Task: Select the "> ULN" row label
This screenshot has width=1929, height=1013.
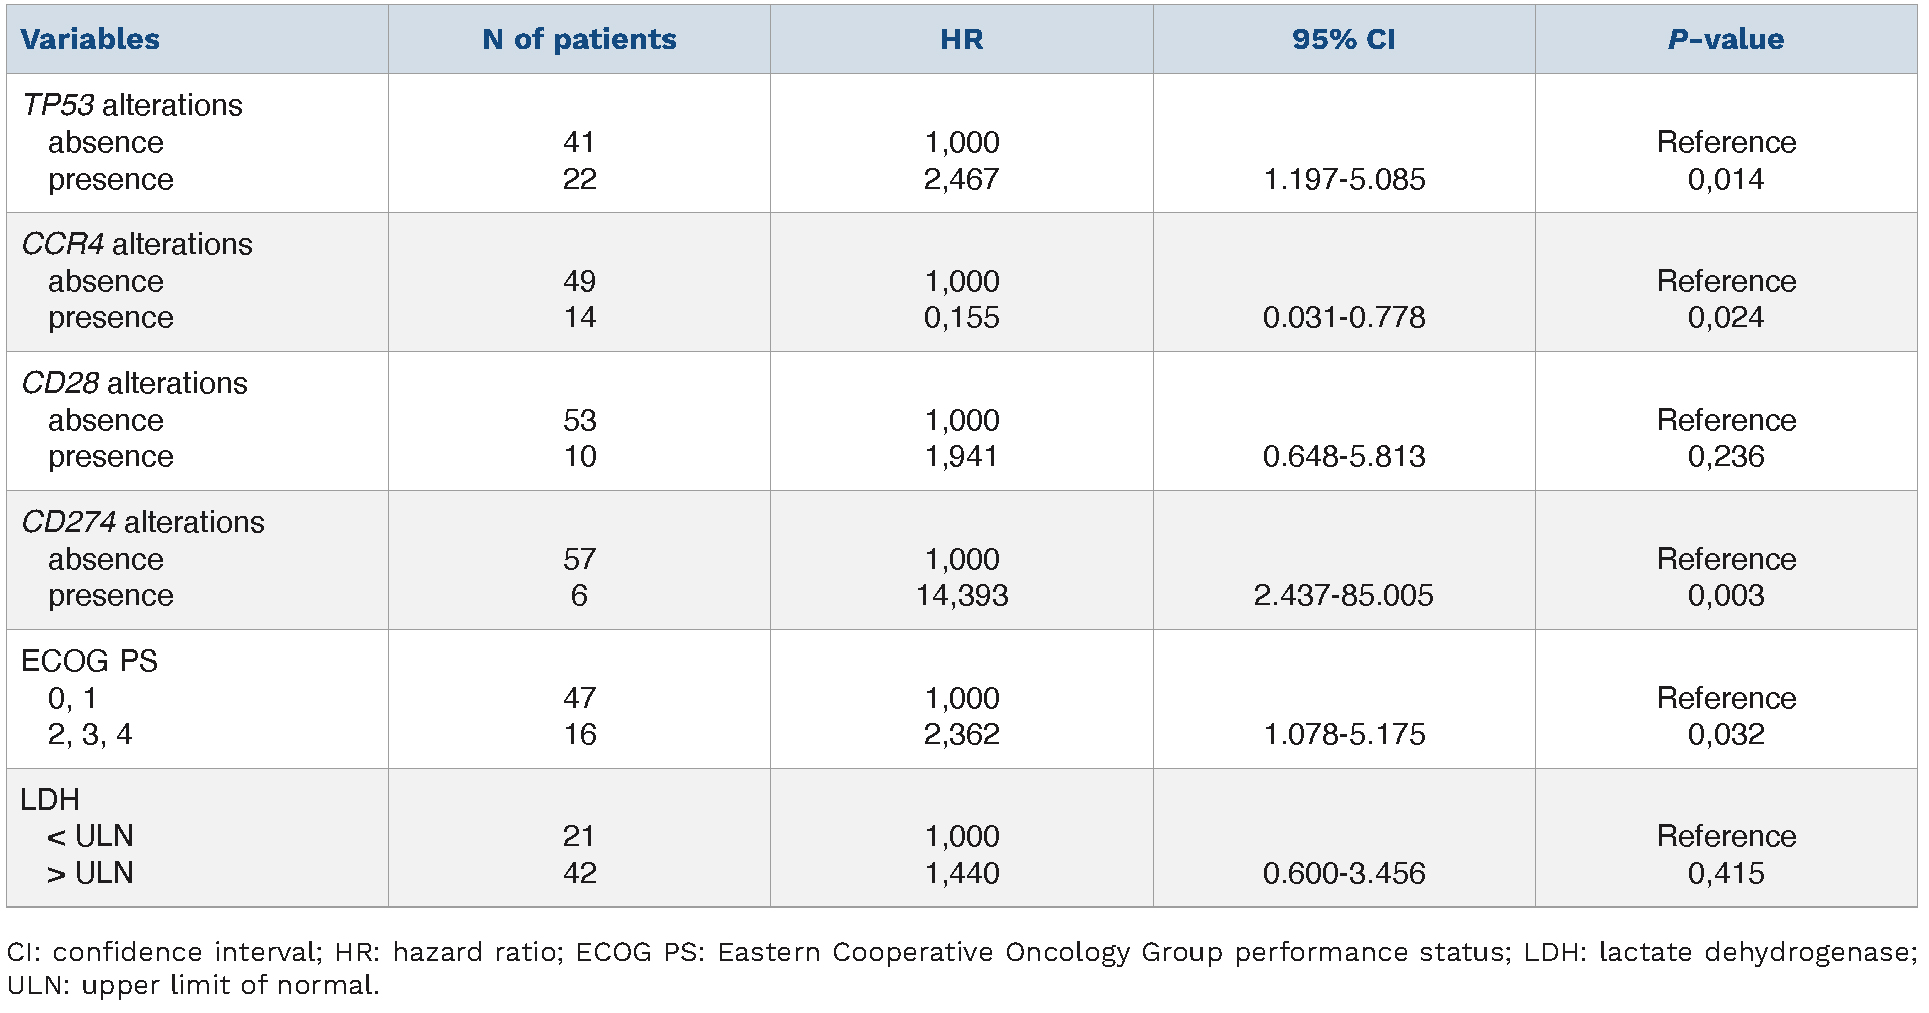Action: pos(90,873)
